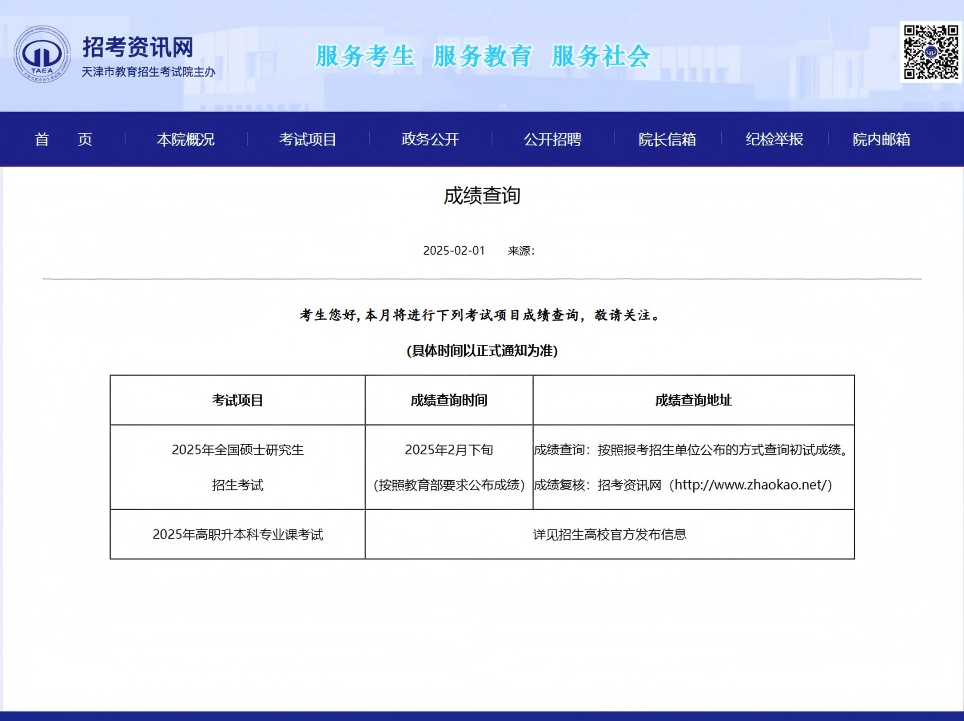Click the 招考资讯网 institute logo icon
964x721 pixels.
39,53
